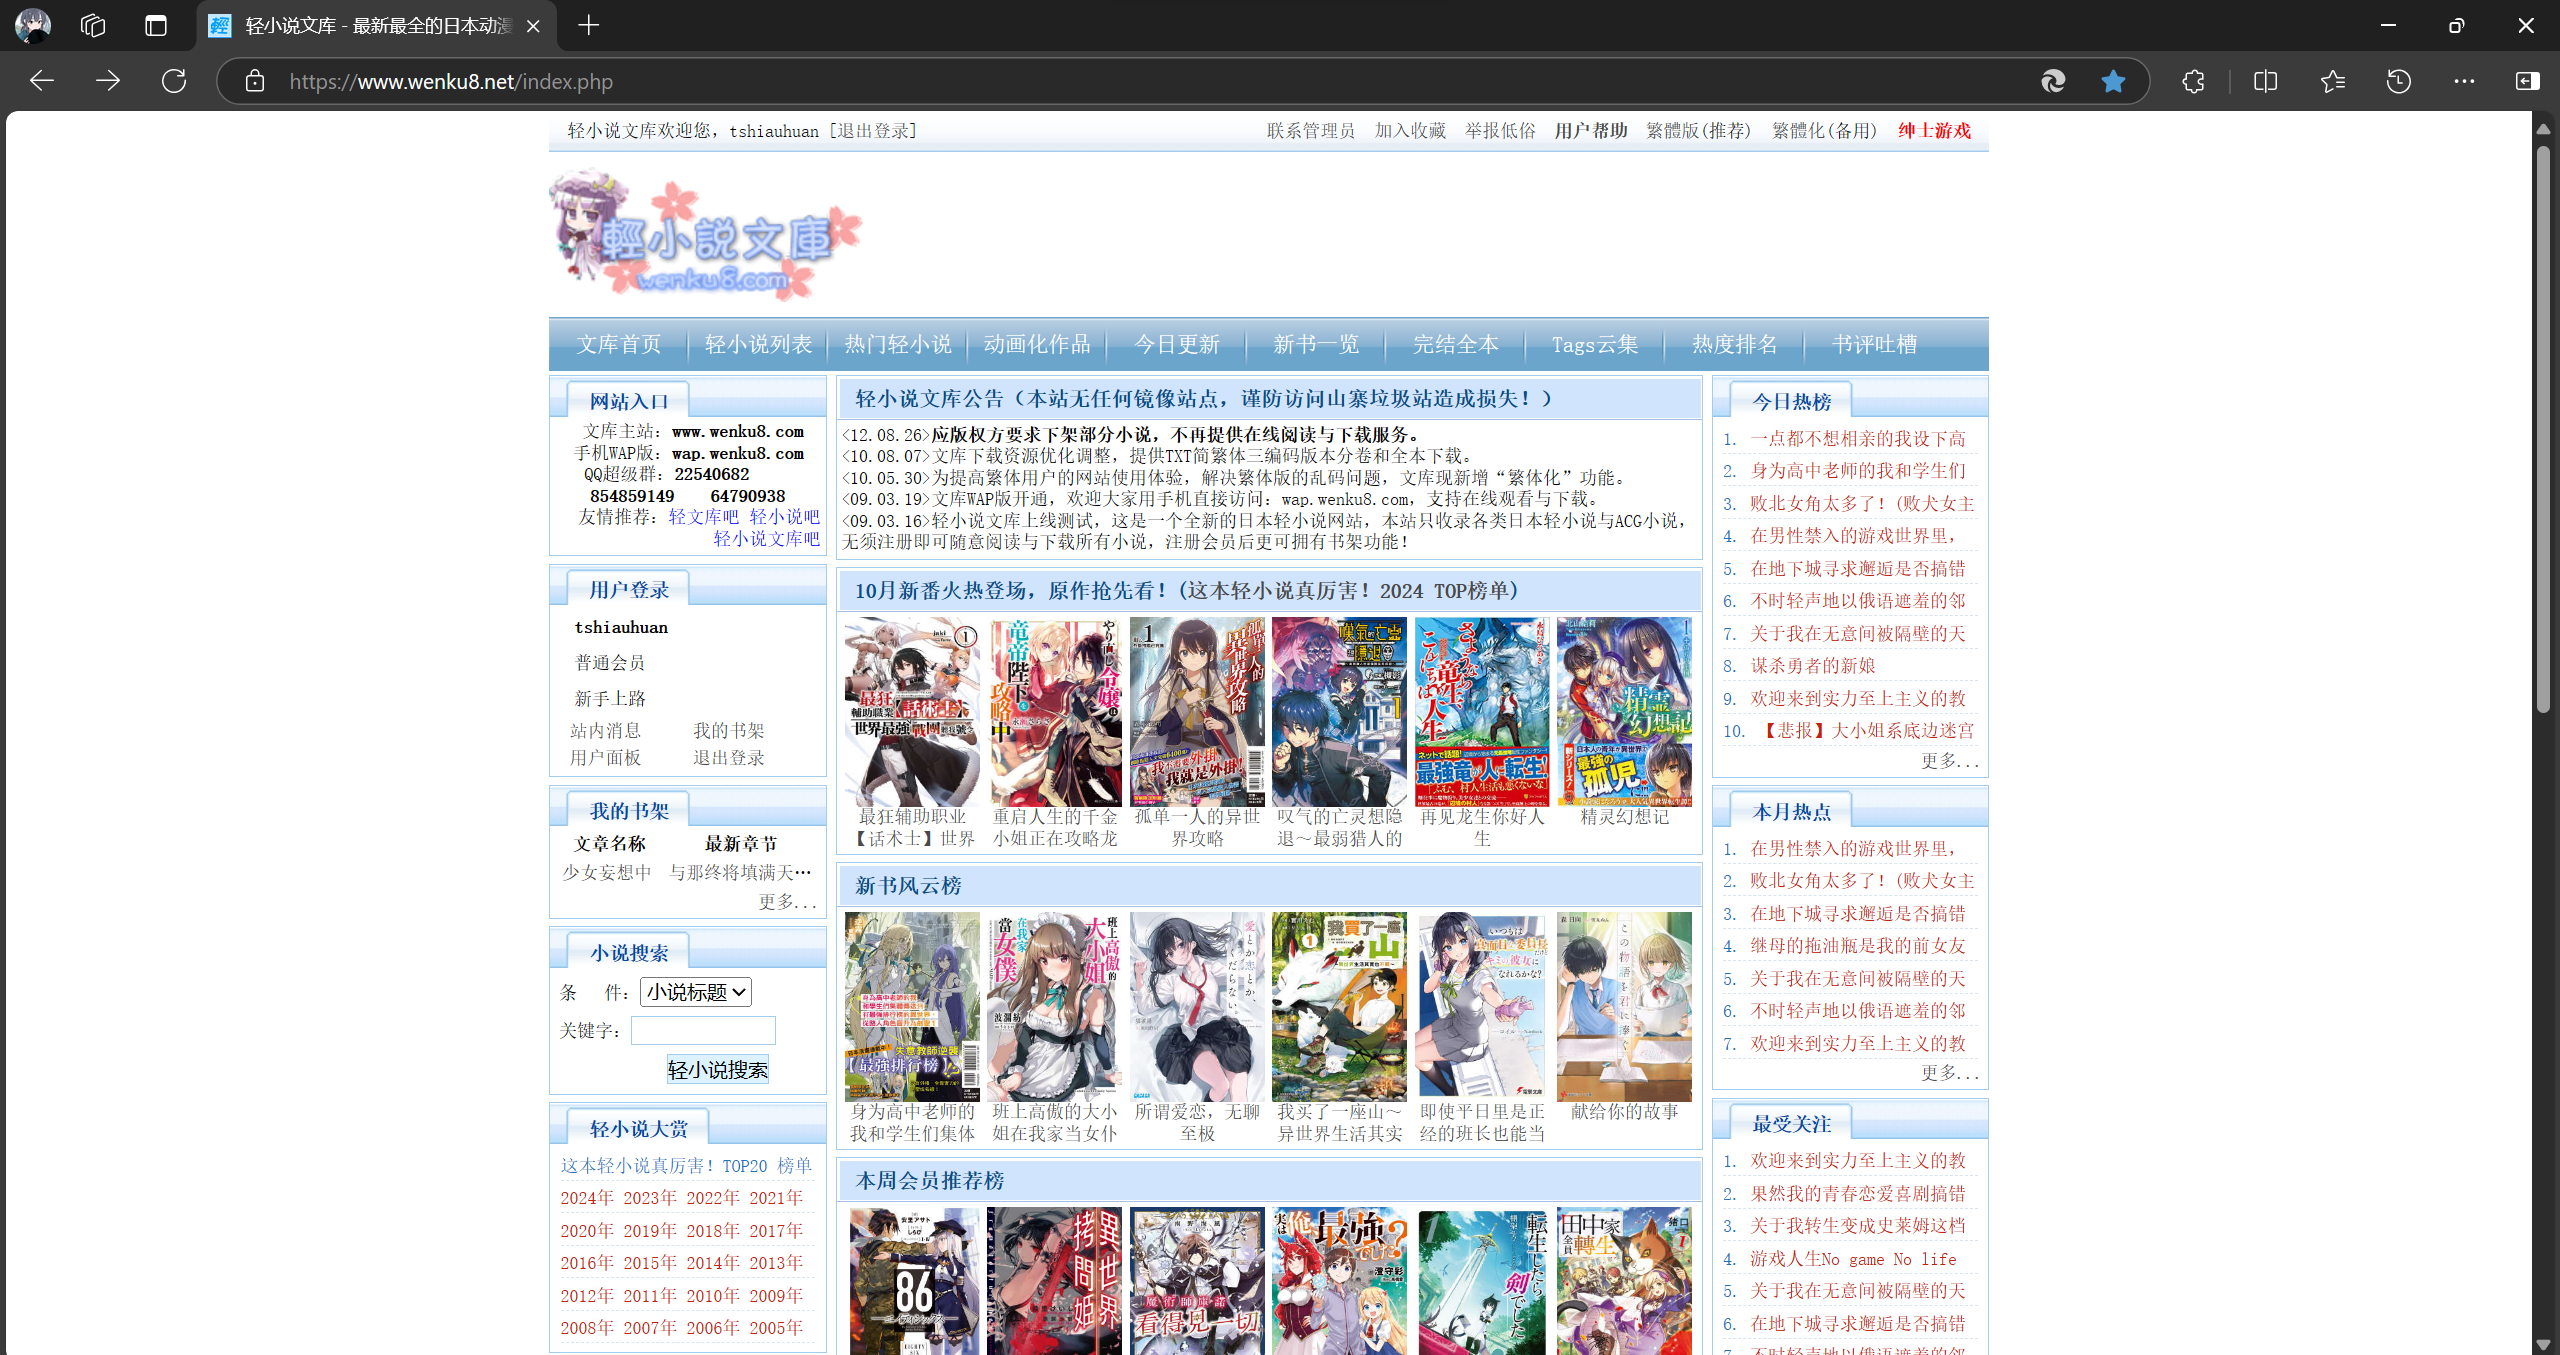Open the 献给你的故事 book cover

tap(1624, 1007)
